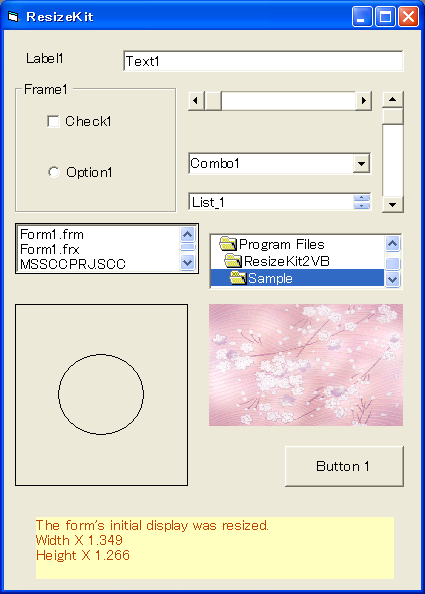Enable the Check1 checkbox
The width and height of the screenshot is (425, 594).
point(53,122)
